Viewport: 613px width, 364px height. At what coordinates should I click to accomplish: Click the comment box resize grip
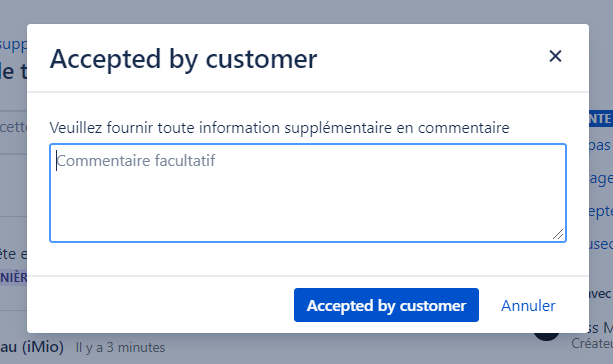pyautogui.click(x=558, y=234)
